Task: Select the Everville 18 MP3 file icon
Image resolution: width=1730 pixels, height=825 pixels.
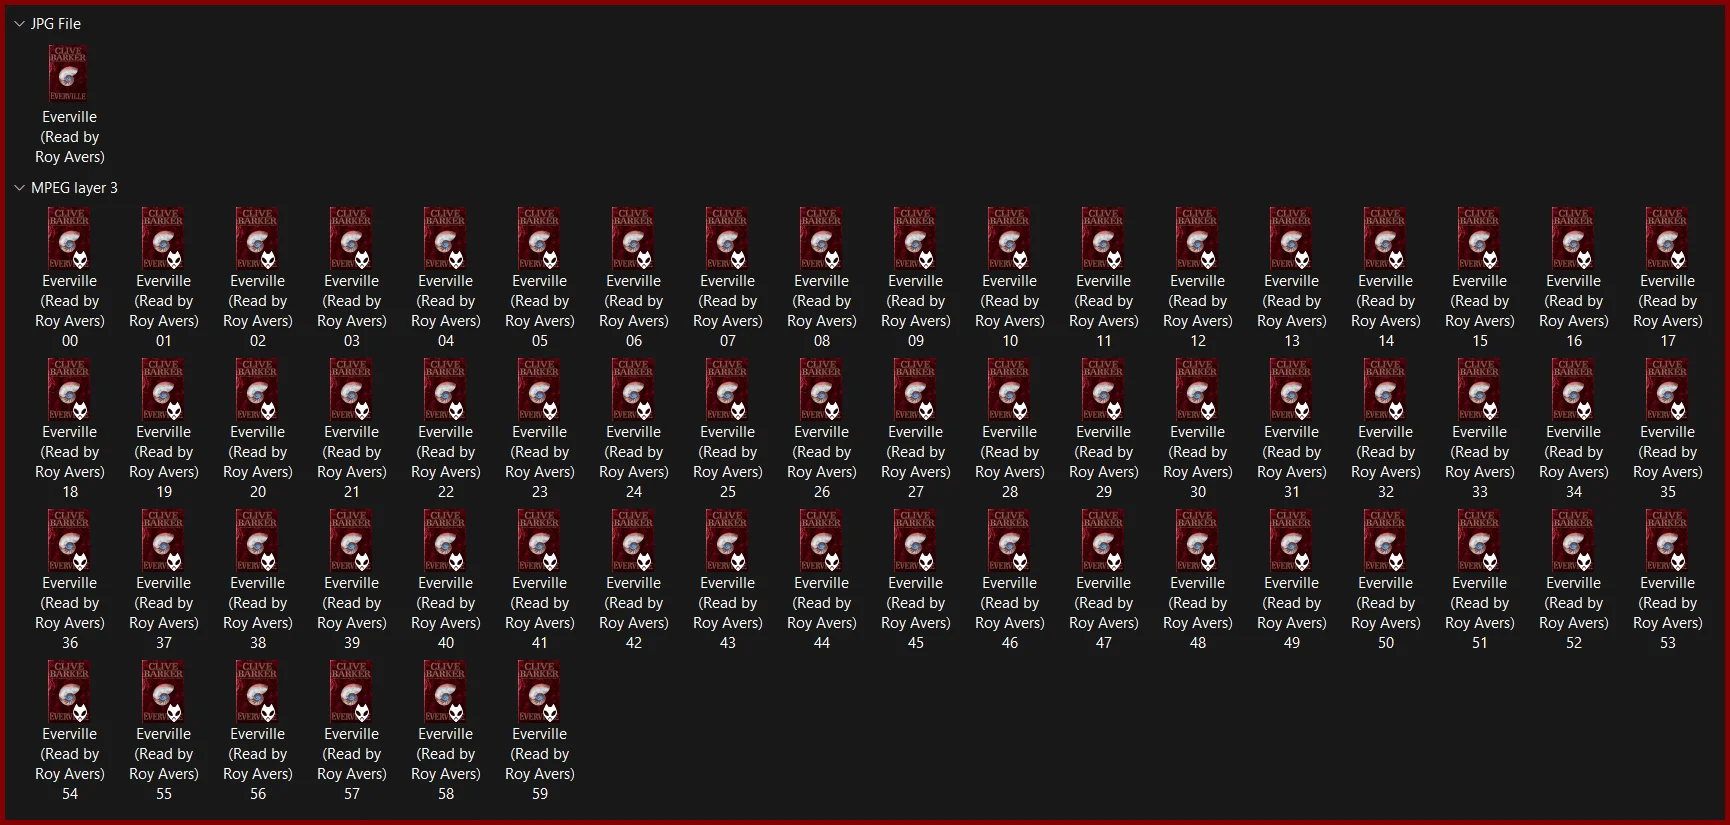Action: click(69, 389)
